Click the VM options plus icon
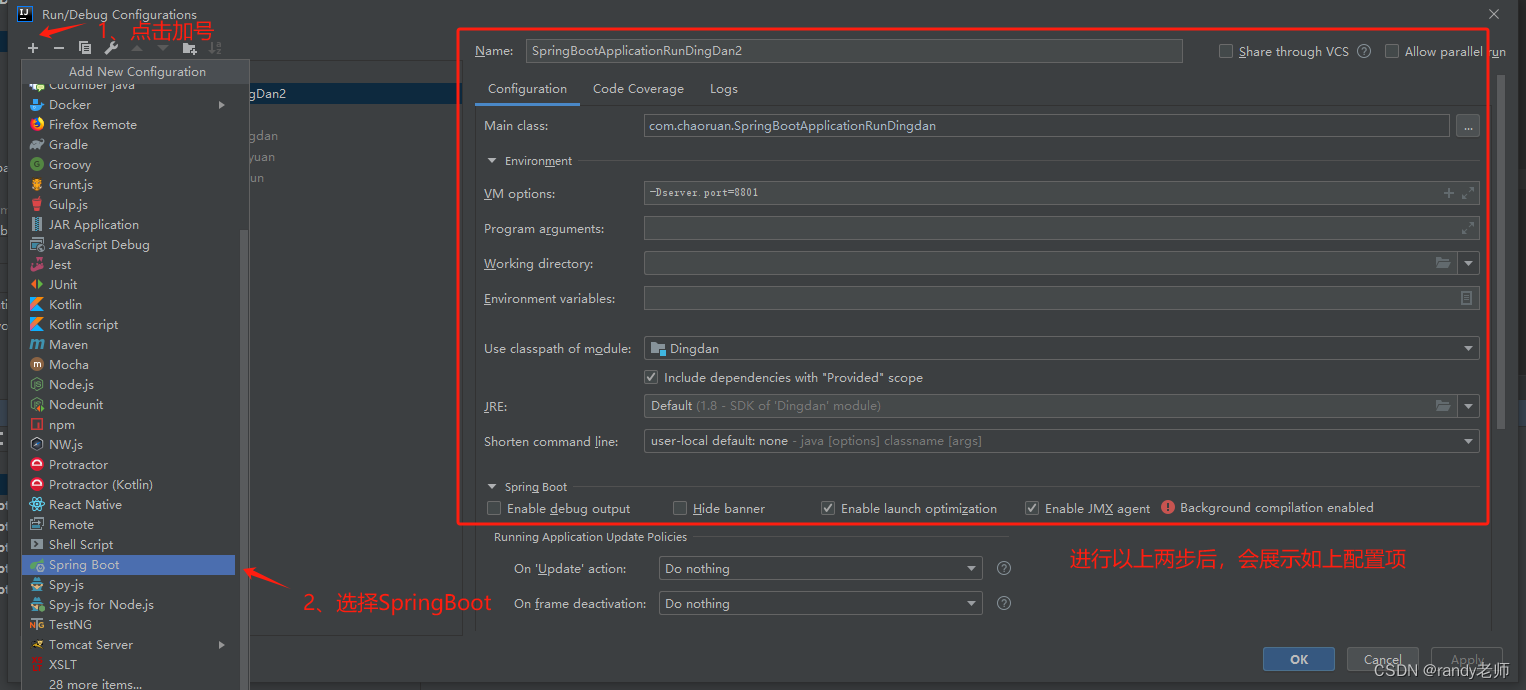Screen dimensions: 1526x690 [x=1448, y=193]
